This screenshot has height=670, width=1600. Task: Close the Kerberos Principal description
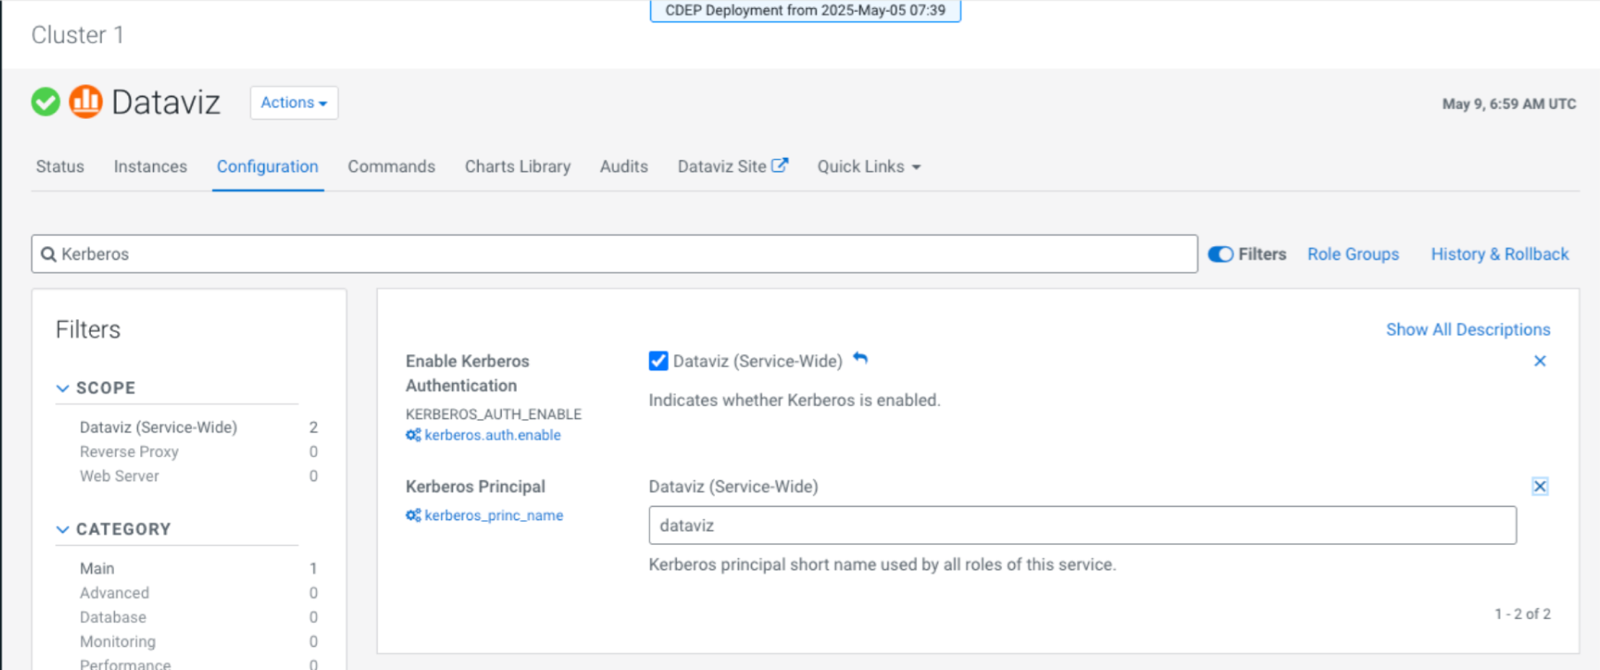[x=1539, y=487]
